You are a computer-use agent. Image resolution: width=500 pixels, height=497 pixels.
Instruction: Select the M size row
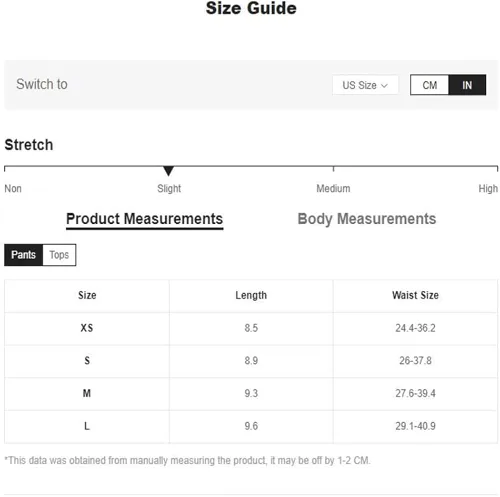point(251,394)
